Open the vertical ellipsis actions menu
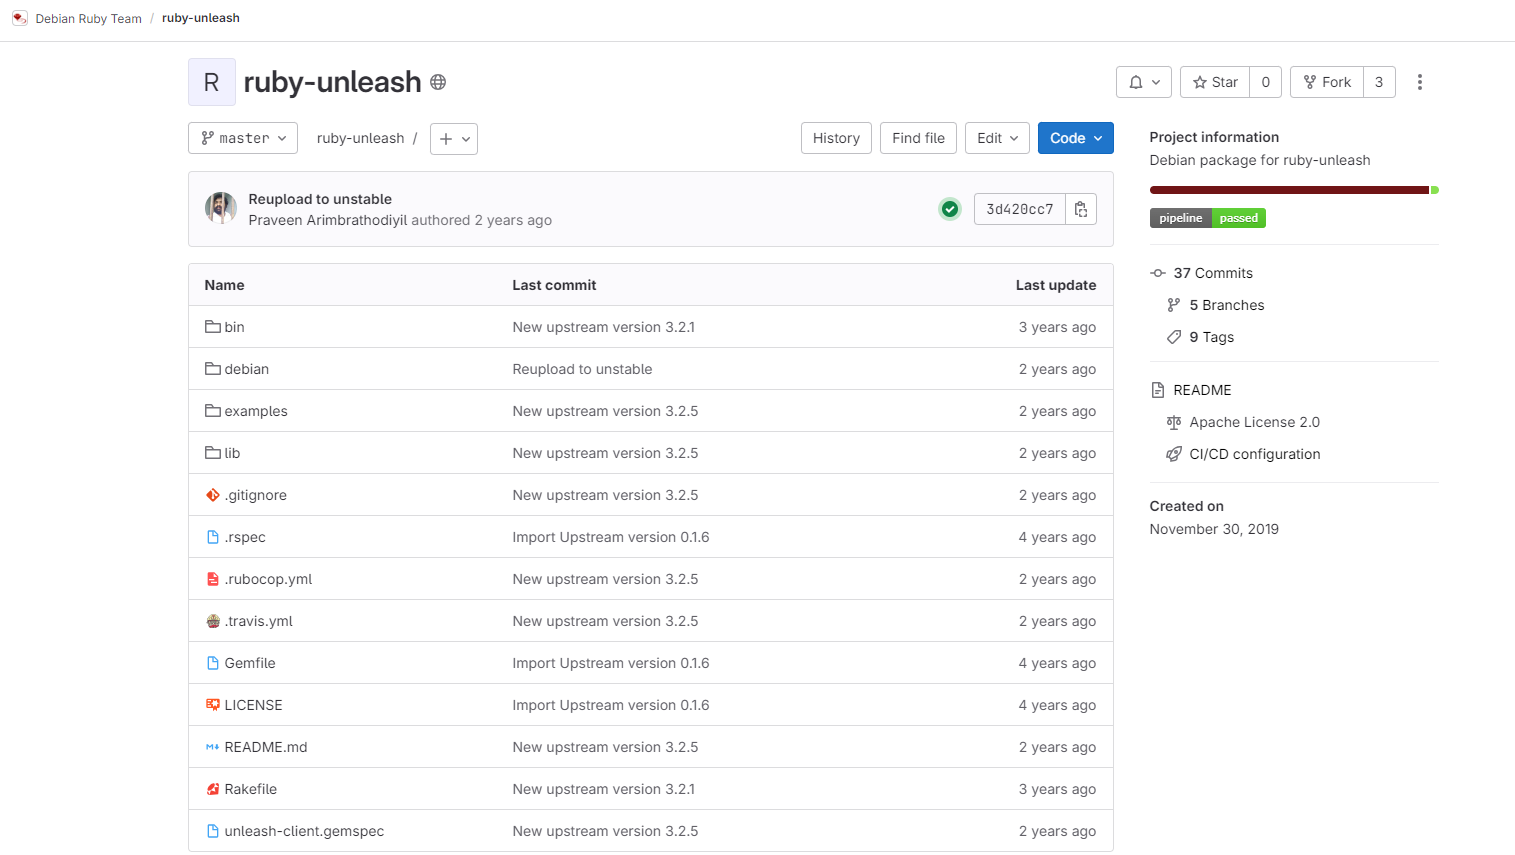The width and height of the screenshot is (1515, 855). [1420, 82]
